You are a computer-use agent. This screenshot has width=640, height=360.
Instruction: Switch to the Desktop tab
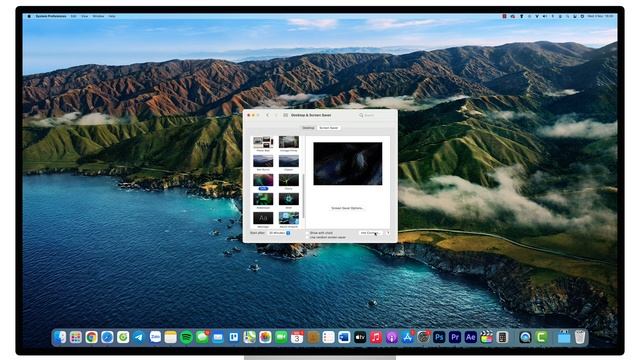[309, 128]
